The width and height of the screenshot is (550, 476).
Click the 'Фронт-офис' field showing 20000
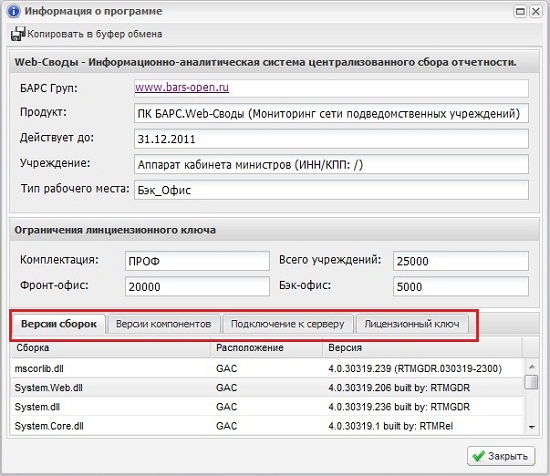[197, 287]
